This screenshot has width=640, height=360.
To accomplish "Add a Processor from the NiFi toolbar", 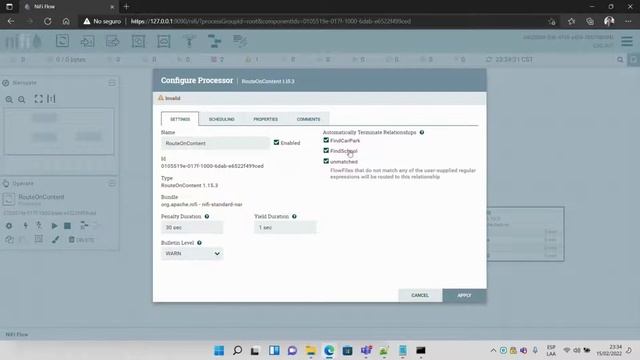I will click(x=62, y=41).
